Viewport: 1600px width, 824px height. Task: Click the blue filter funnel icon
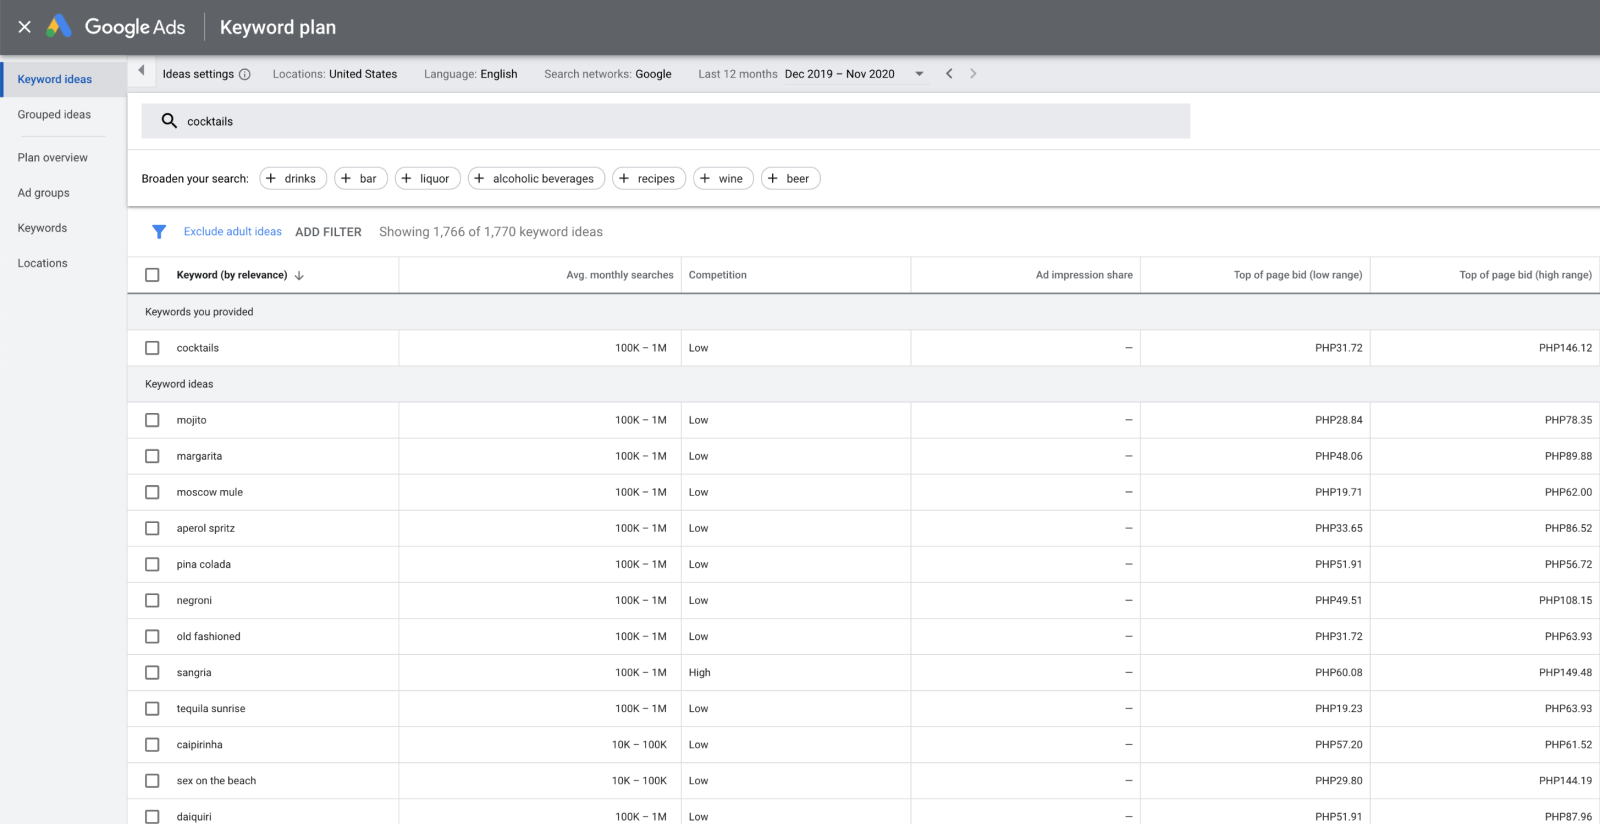pyautogui.click(x=159, y=232)
